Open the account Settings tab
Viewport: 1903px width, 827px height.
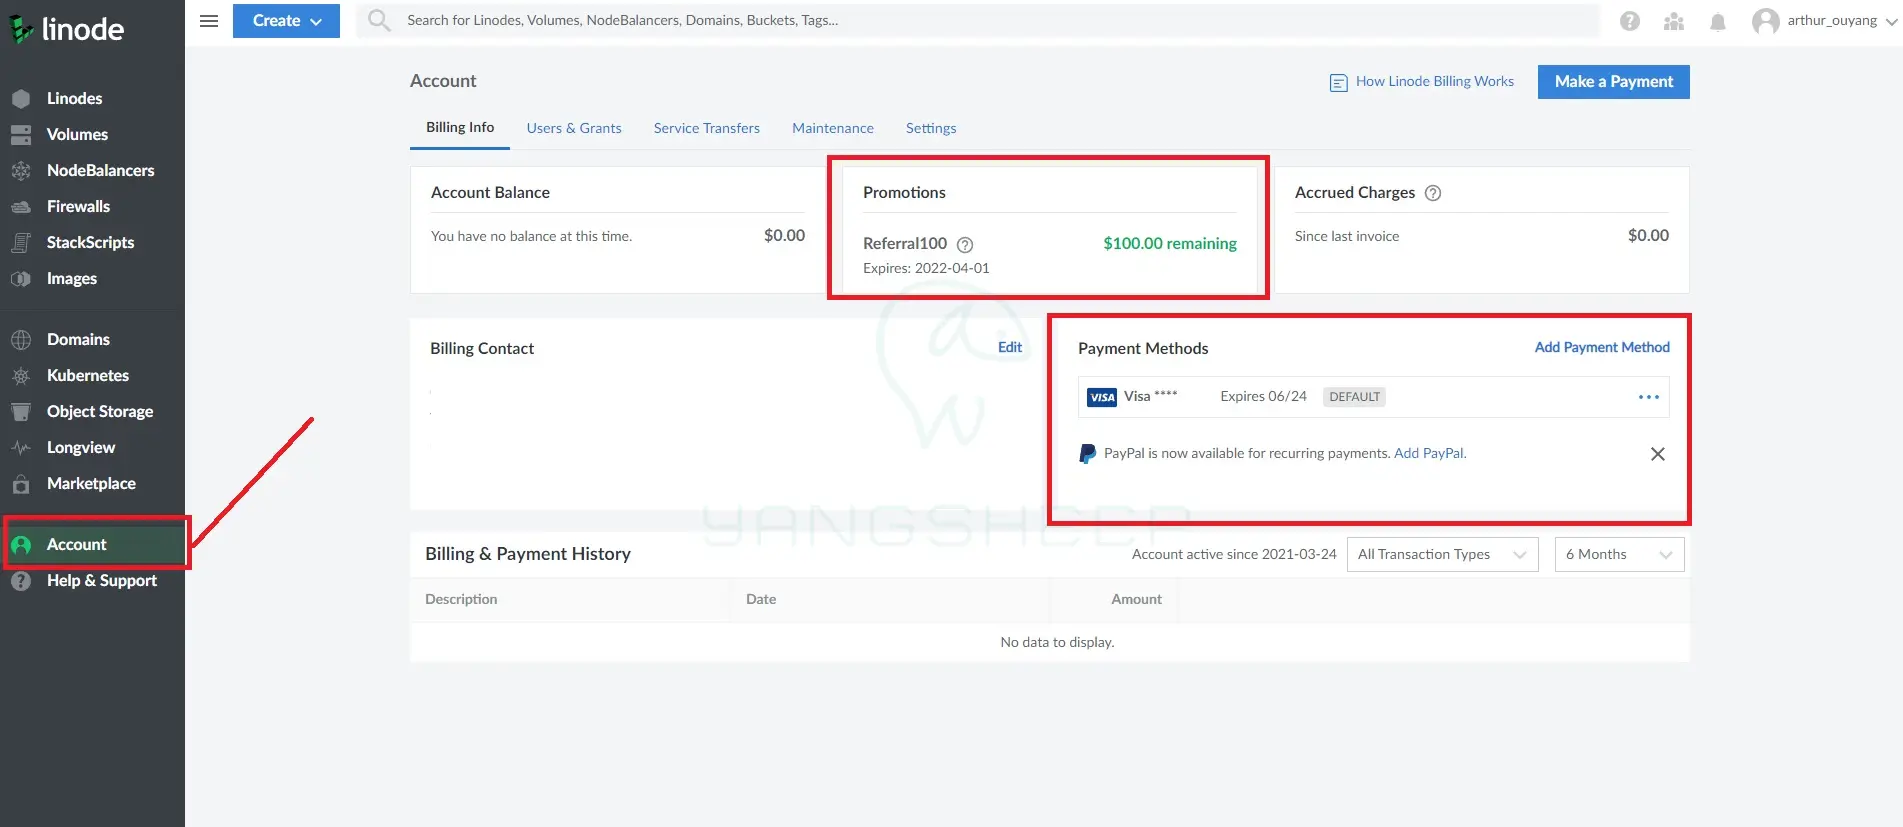click(x=931, y=128)
